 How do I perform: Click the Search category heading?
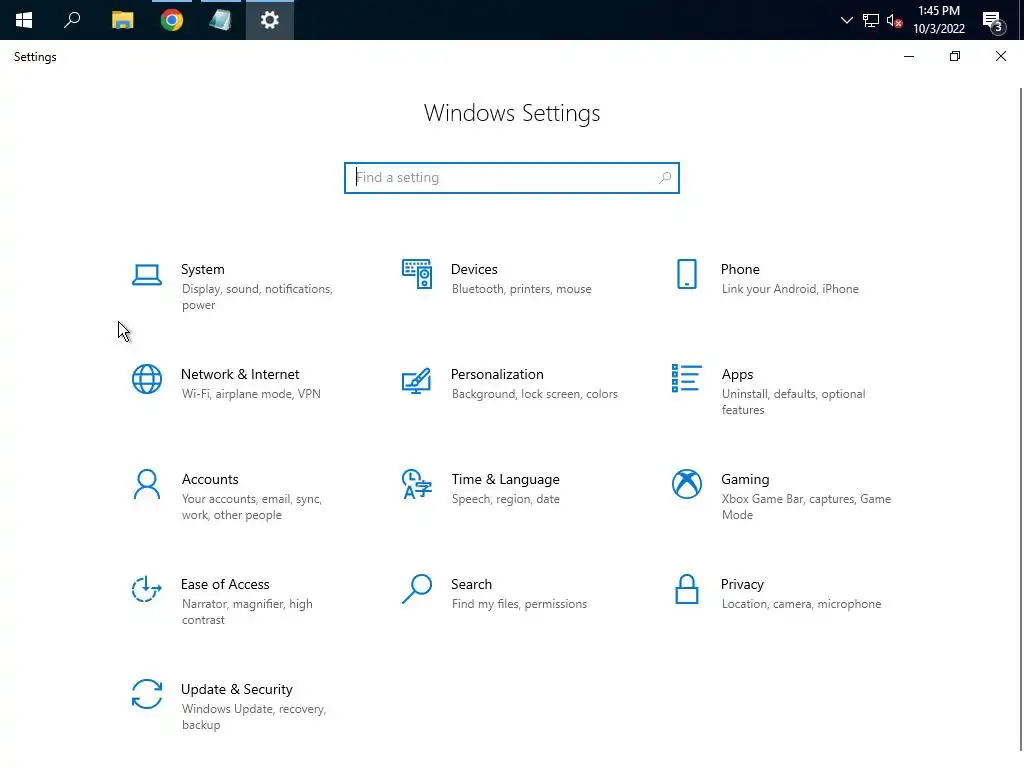point(472,584)
